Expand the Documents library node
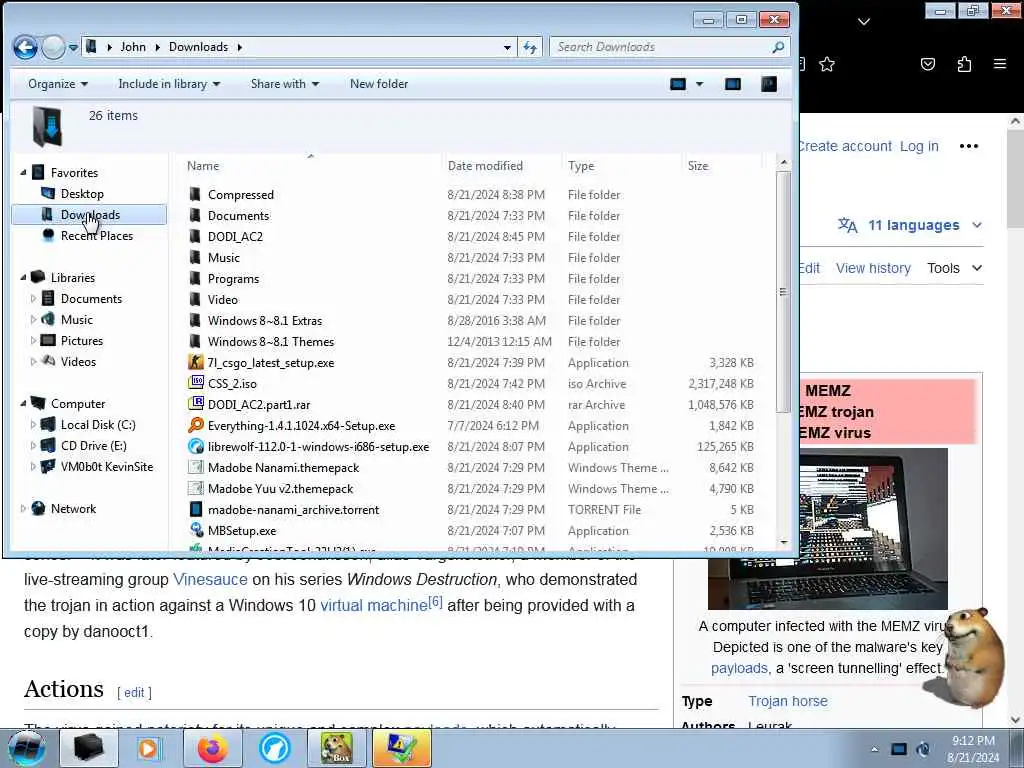Image resolution: width=1024 pixels, height=768 pixels. 33,298
